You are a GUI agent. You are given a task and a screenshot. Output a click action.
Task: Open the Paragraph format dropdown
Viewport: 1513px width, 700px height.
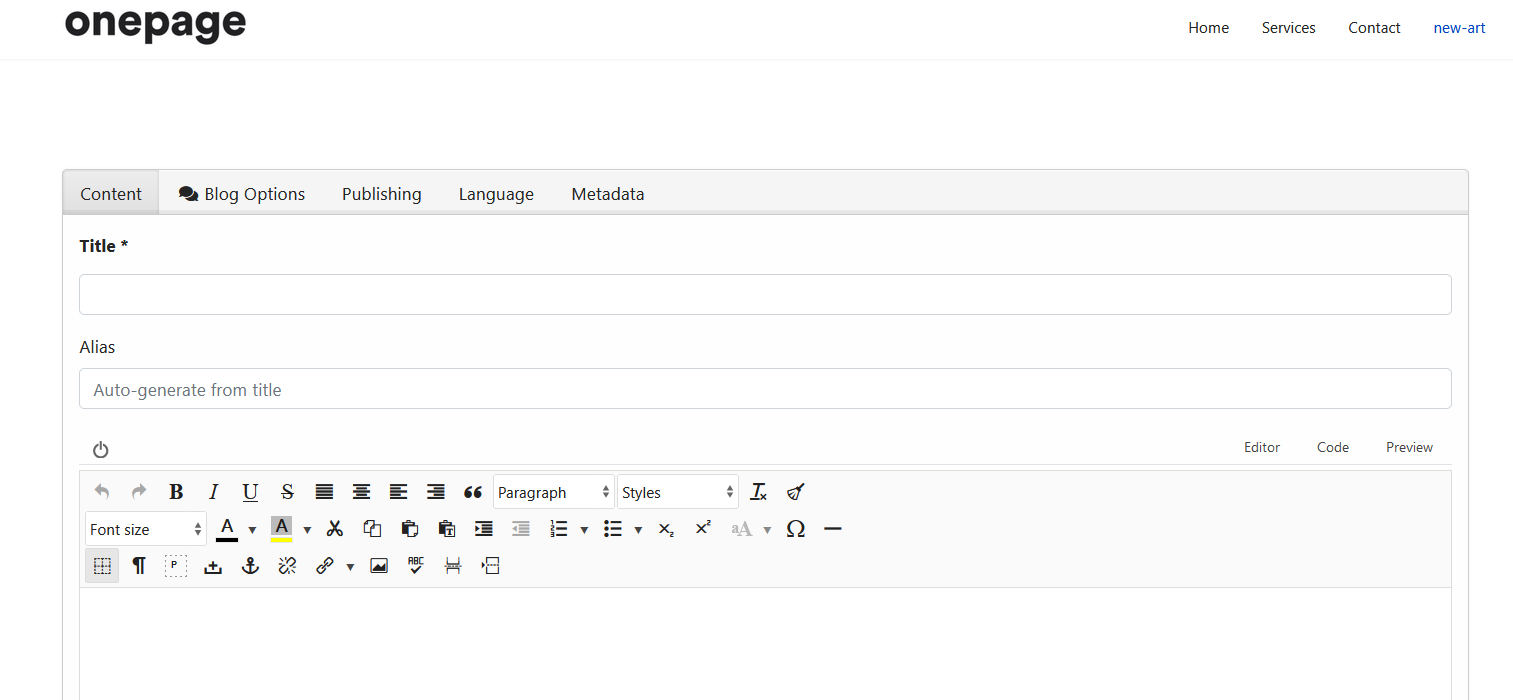click(553, 492)
